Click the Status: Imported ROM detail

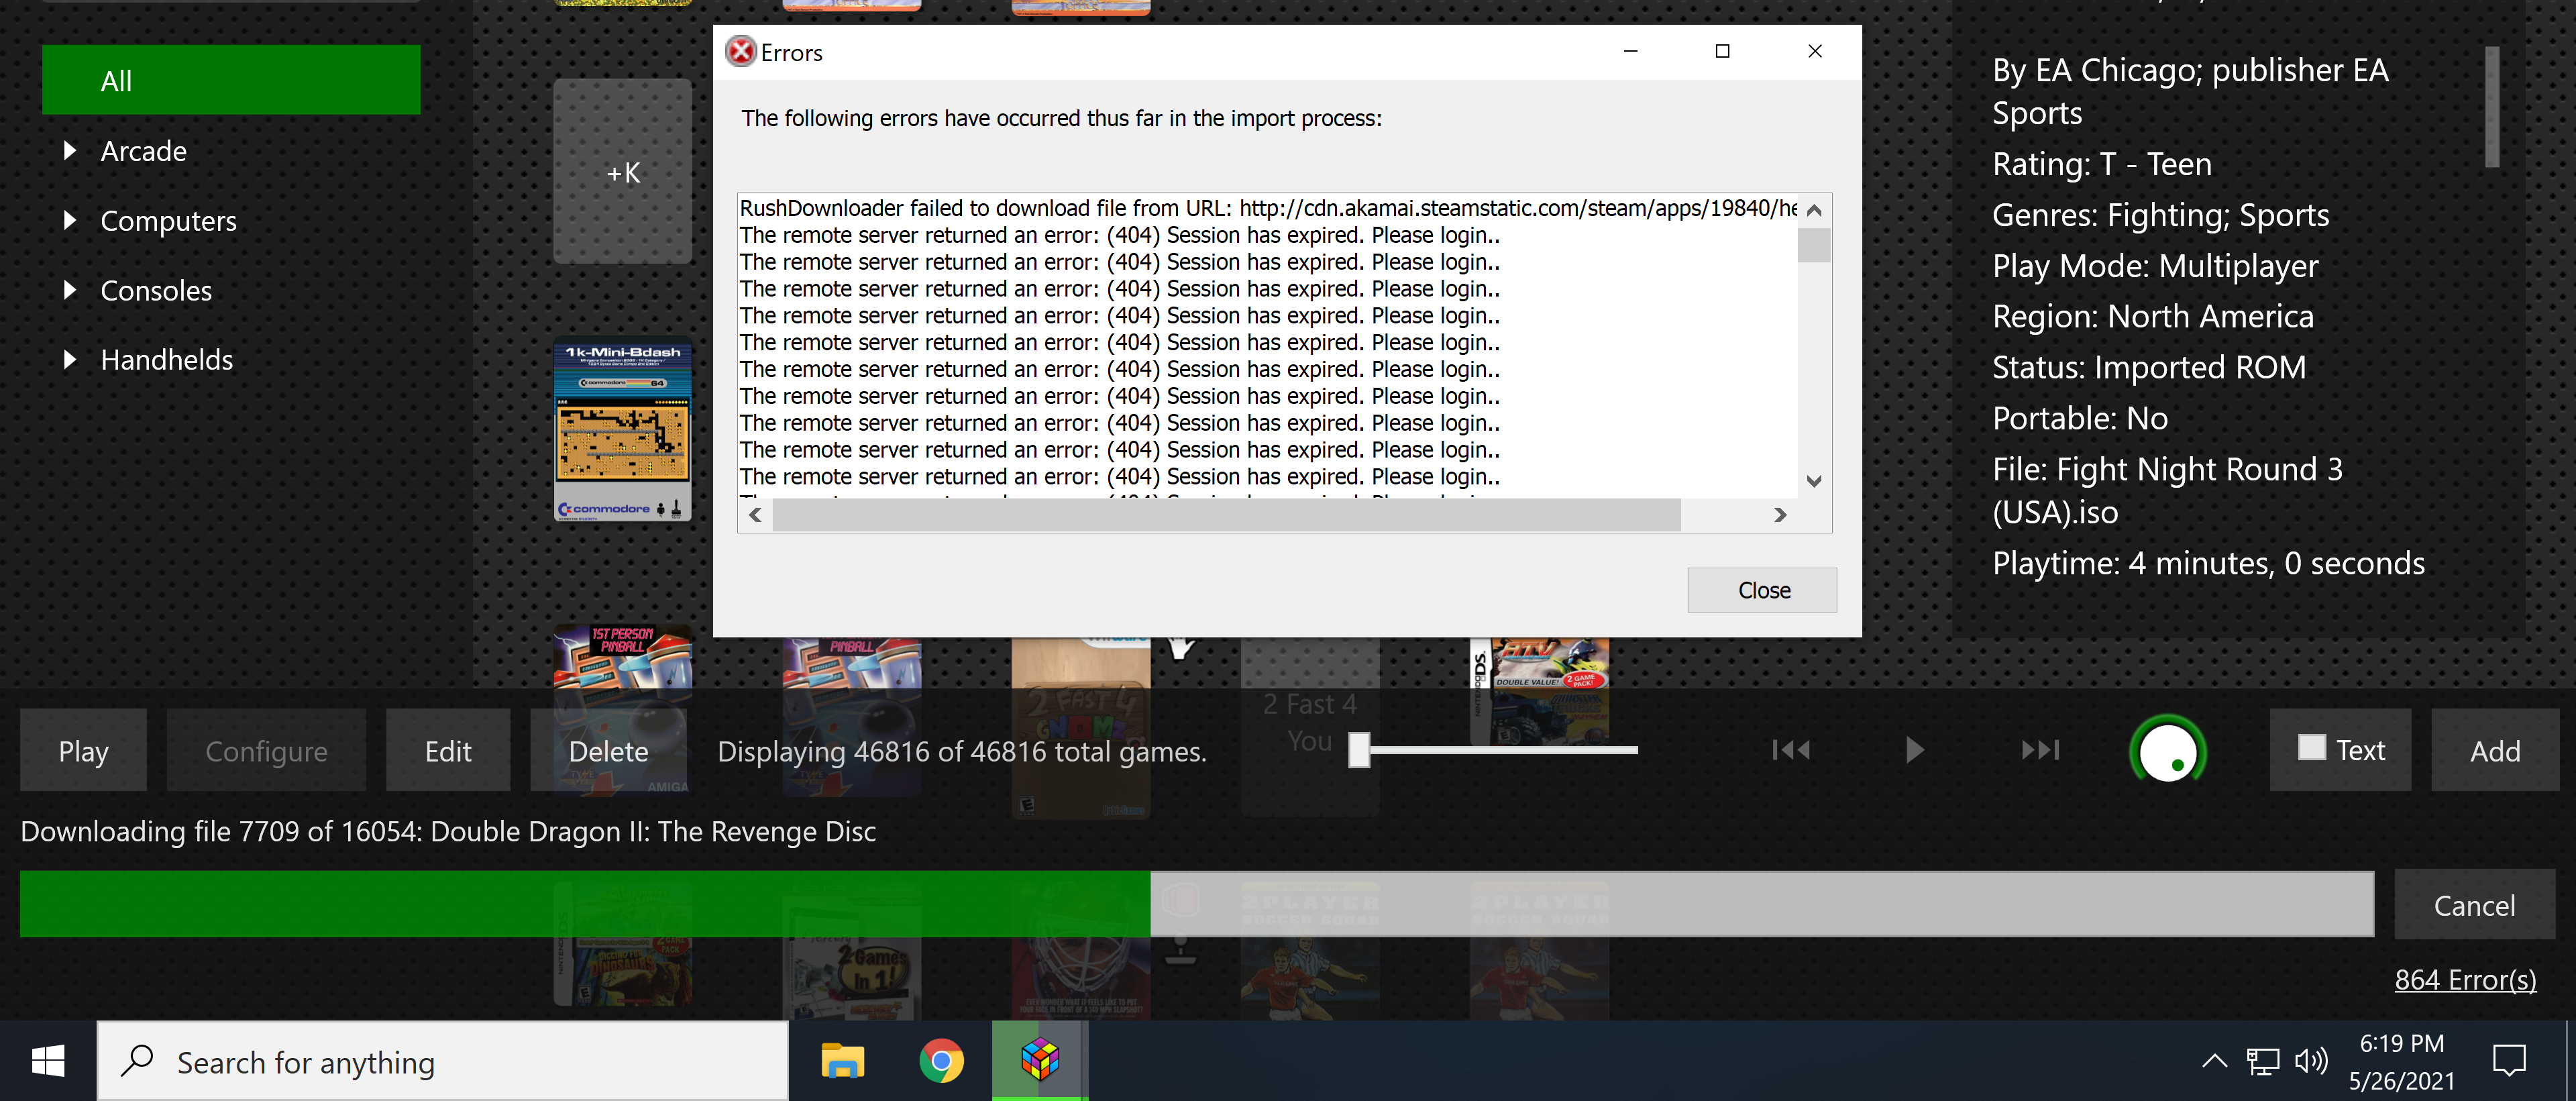point(2148,368)
